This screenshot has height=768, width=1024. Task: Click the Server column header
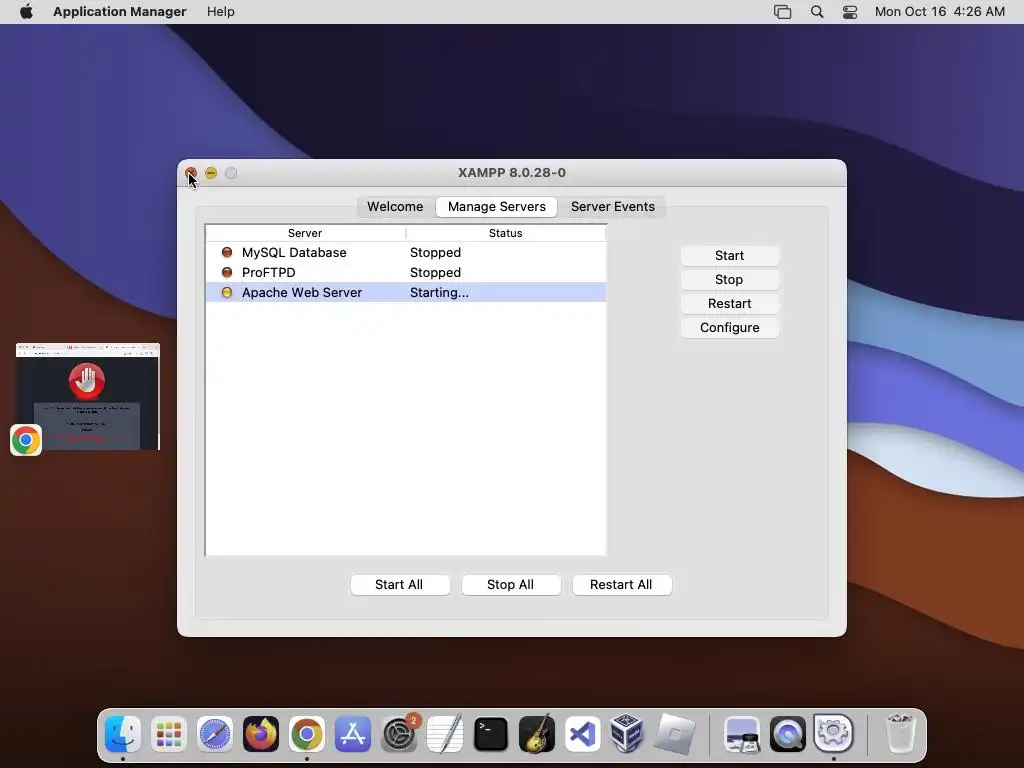coord(305,233)
